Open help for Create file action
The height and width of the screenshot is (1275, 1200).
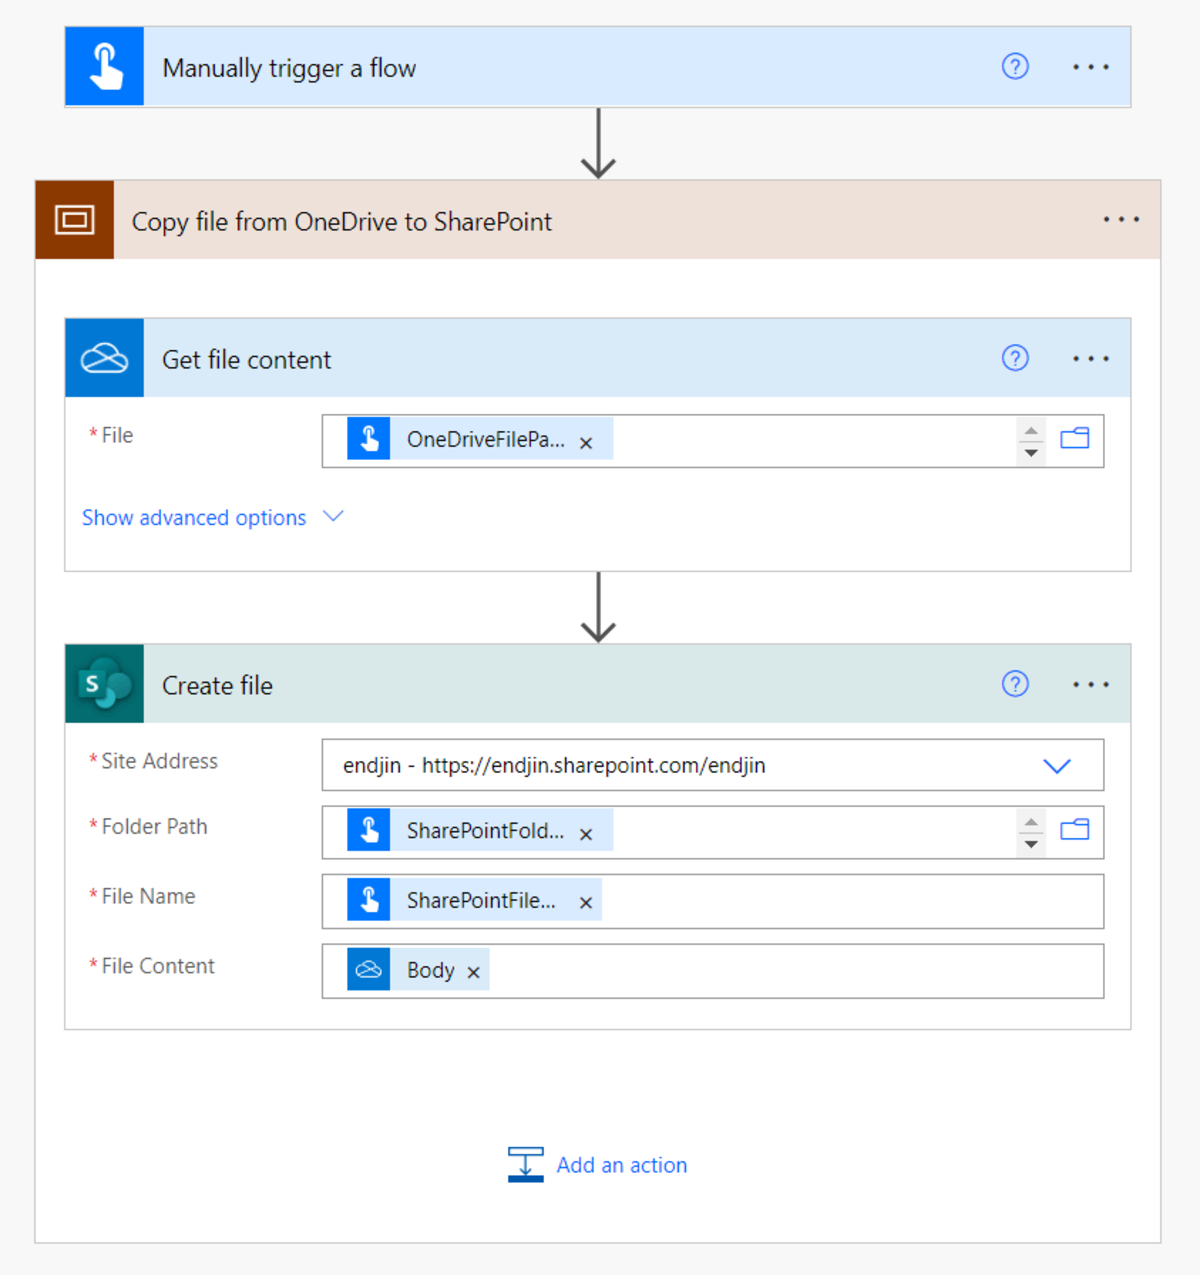tap(1015, 684)
